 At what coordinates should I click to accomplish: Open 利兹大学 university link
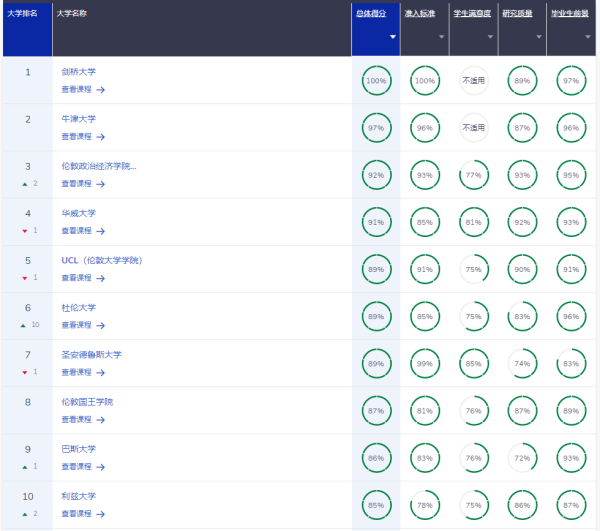[x=78, y=496]
